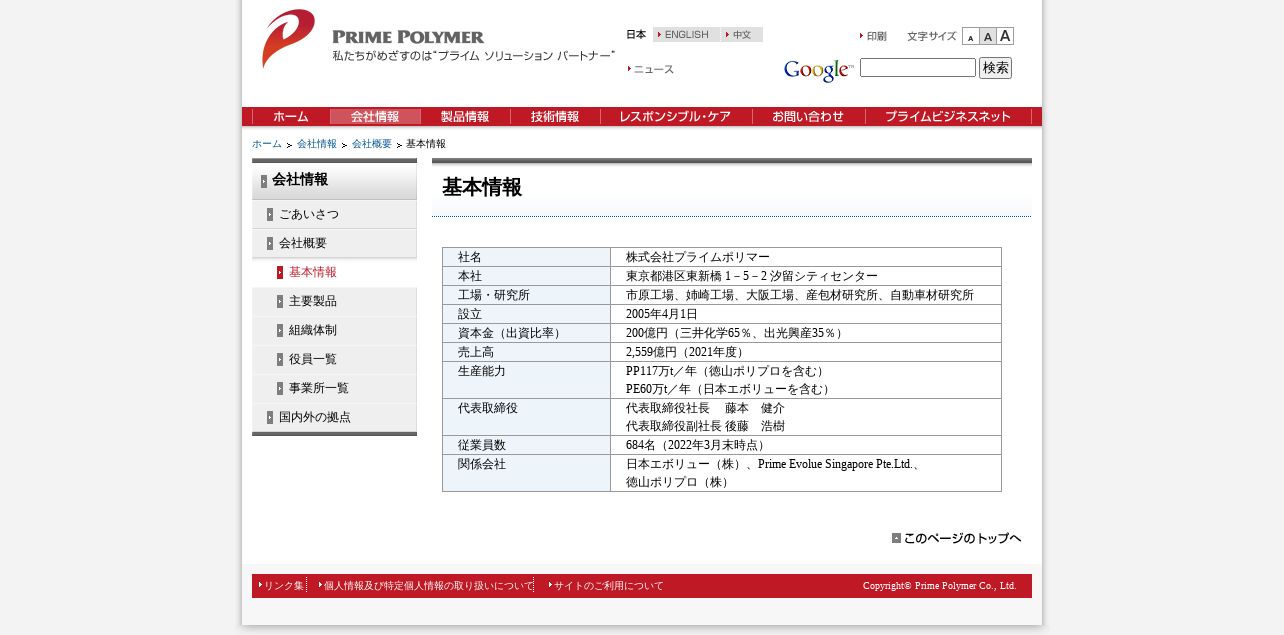
Task: Open 会社概要 in the sidebar
Action: pyautogui.click(x=334, y=243)
